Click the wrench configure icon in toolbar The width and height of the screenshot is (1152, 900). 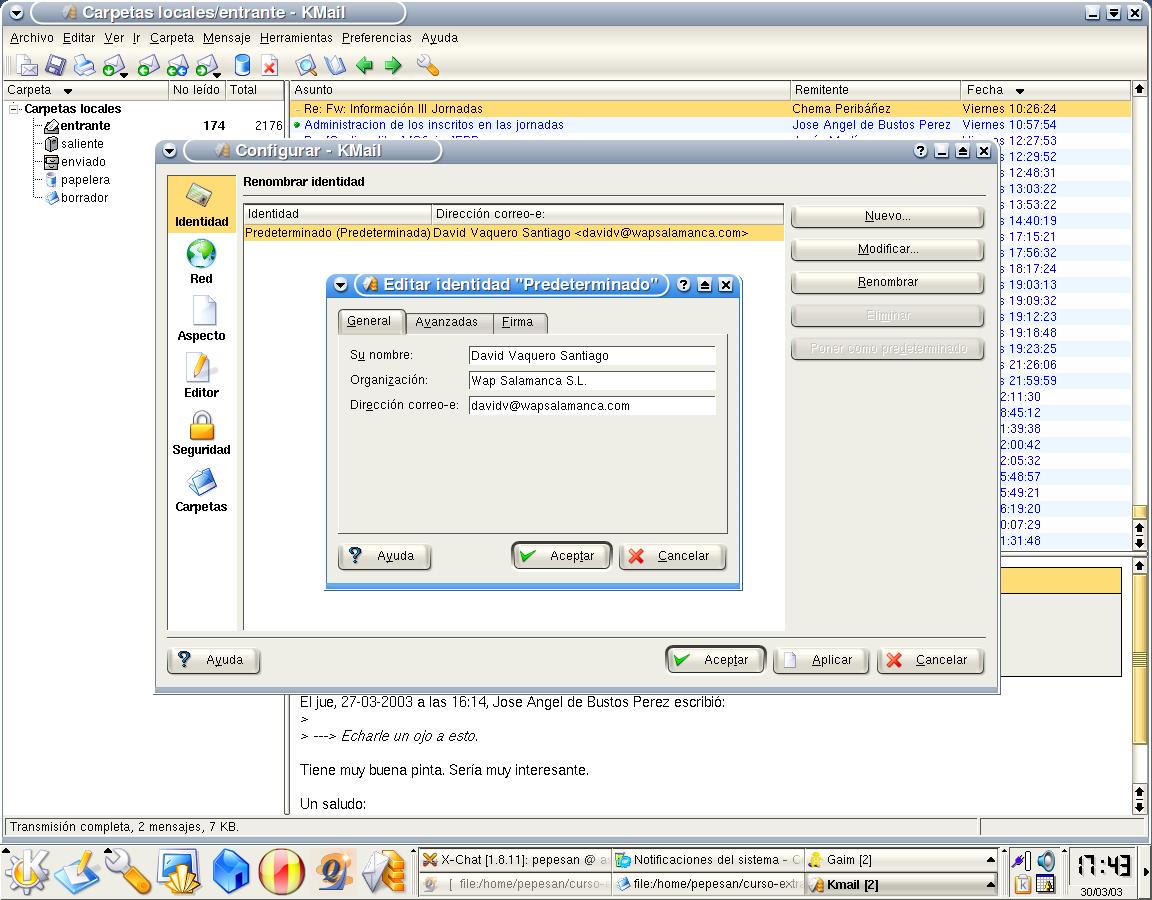click(427, 66)
